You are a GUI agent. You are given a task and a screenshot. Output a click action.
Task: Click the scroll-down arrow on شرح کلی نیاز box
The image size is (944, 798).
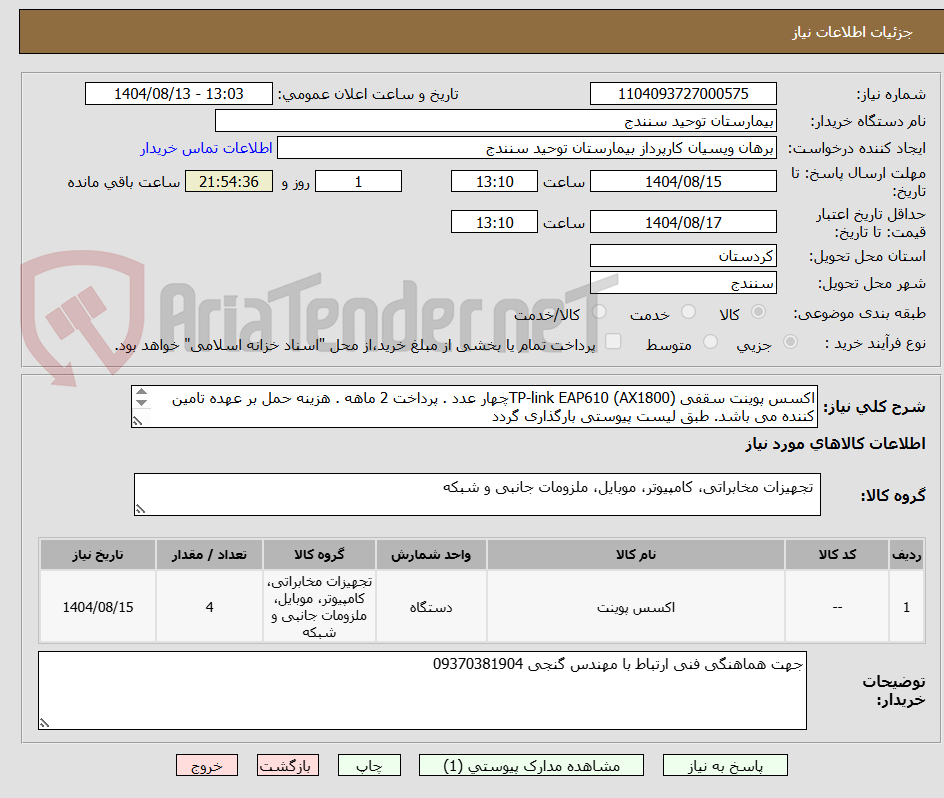pyautogui.click(x=141, y=401)
